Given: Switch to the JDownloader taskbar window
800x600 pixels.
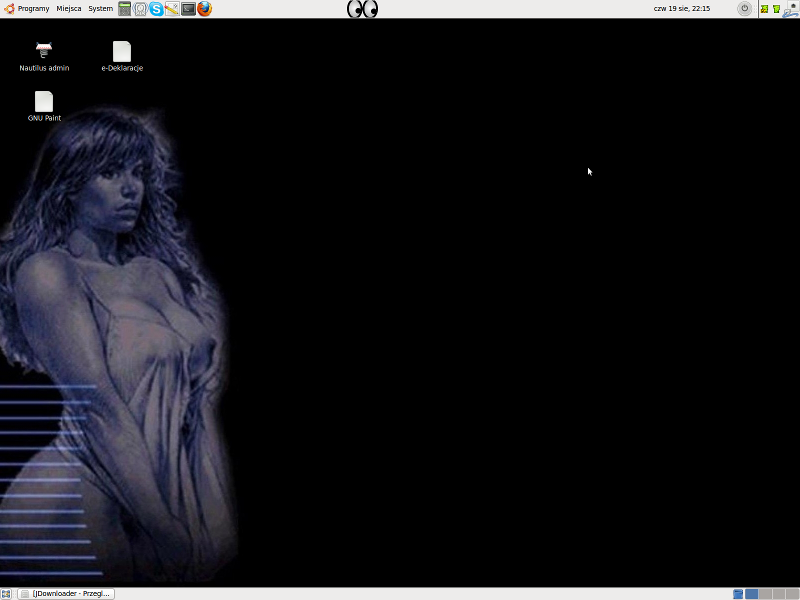Looking at the screenshot, I should coord(66,594).
